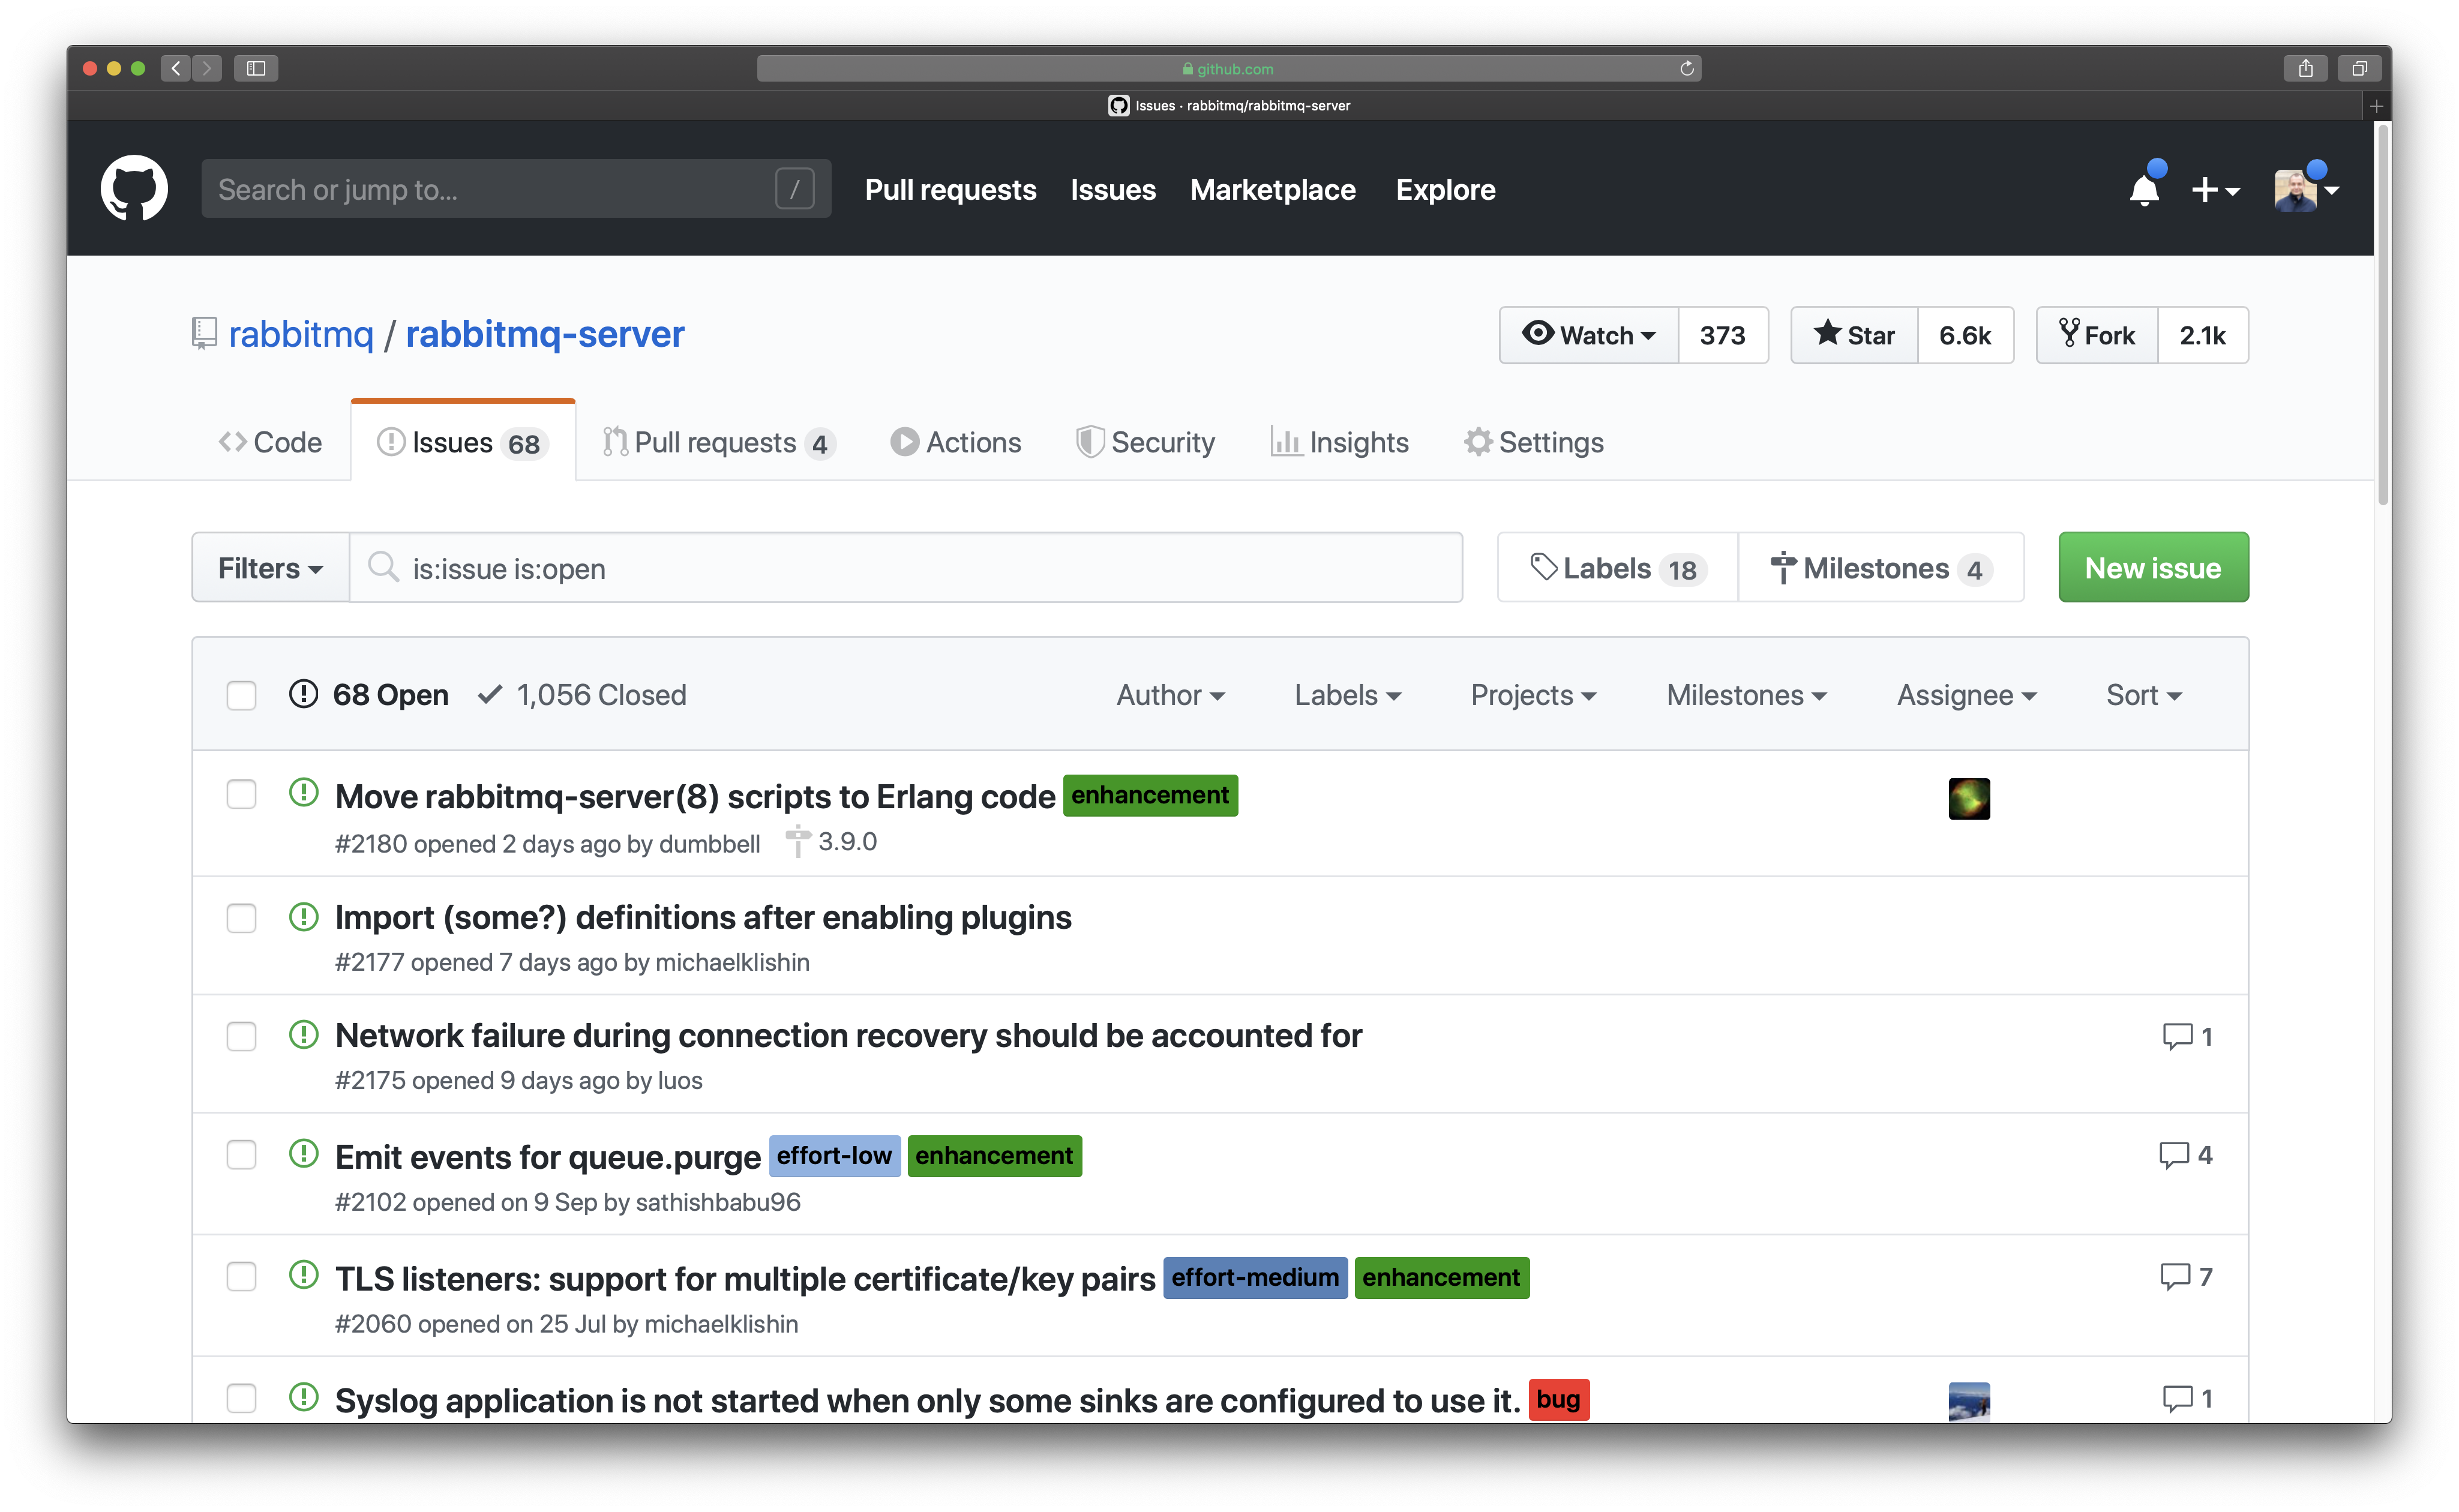Open the Filters dropdown
Image resolution: width=2459 pixels, height=1512 pixels.
(270, 568)
